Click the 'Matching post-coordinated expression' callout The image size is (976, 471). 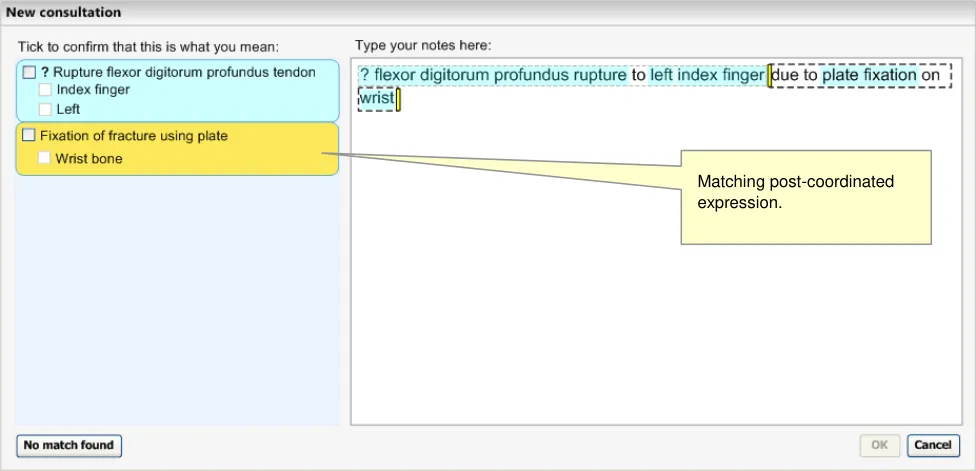pyautogui.click(x=805, y=195)
